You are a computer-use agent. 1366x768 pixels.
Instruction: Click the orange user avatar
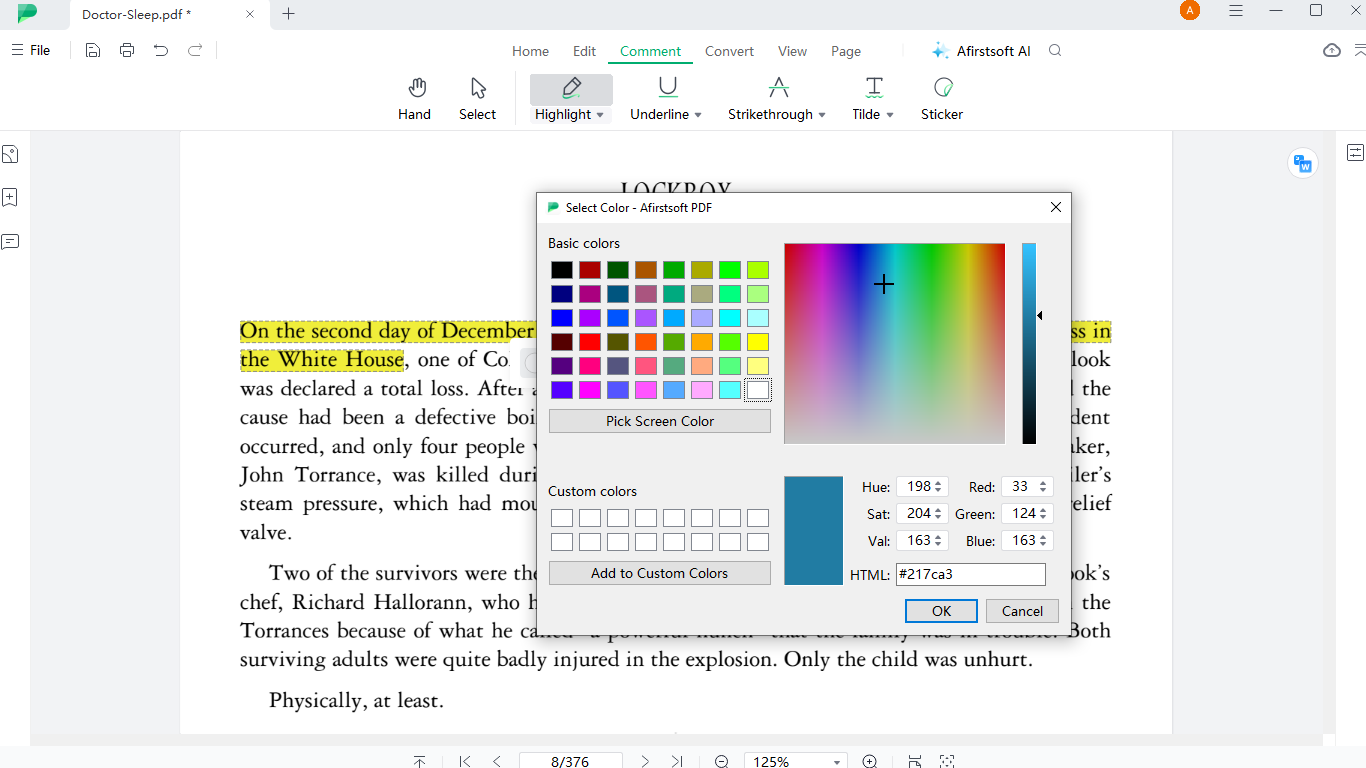[x=1189, y=11]
